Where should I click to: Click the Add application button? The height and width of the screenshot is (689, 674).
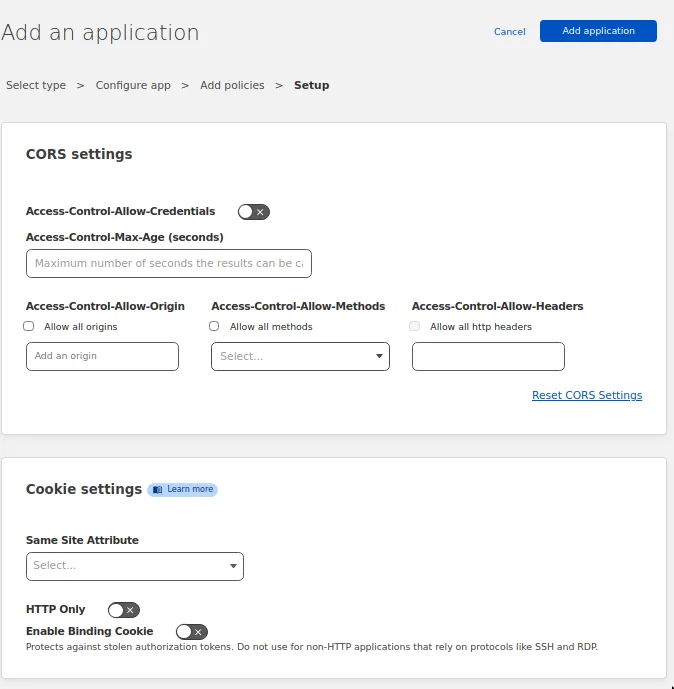tap(598, 31)
